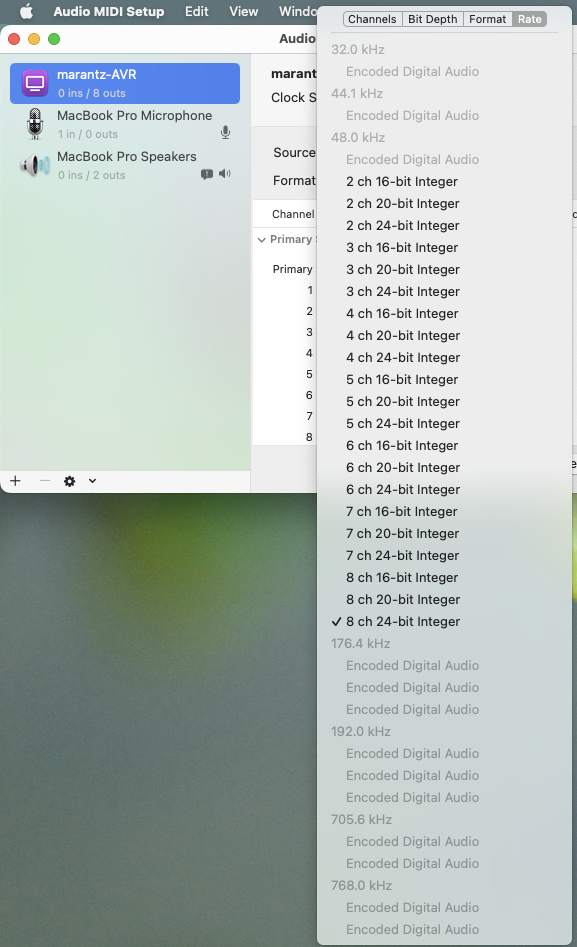Open the Edit menu
The image size is (577, 947).
(196, 11)
